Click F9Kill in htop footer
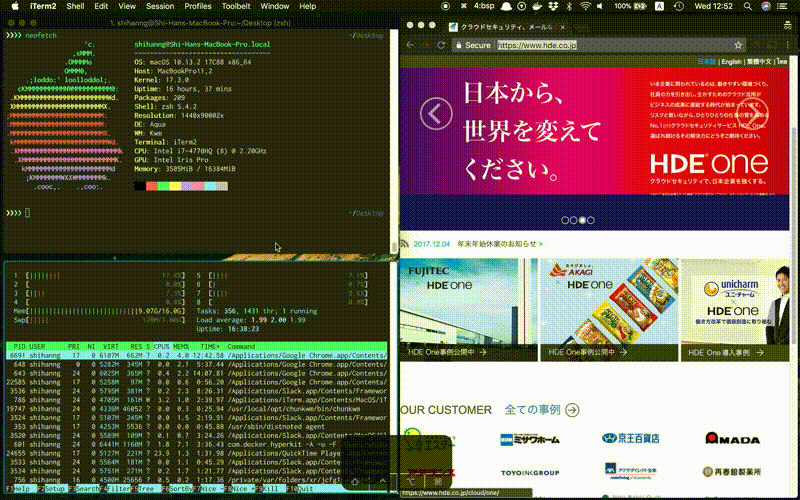The width and height of the screenshot is (800, 500). pyautogui.click(x=268, y=489)
